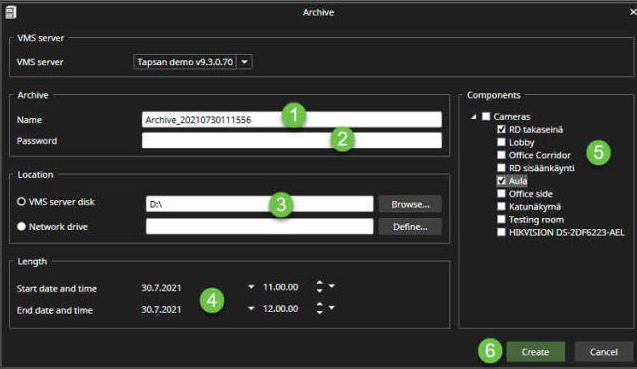This screenshot has height=369, width=637.
Task: Open end date calendar dropdown
Action: (251, 308)
